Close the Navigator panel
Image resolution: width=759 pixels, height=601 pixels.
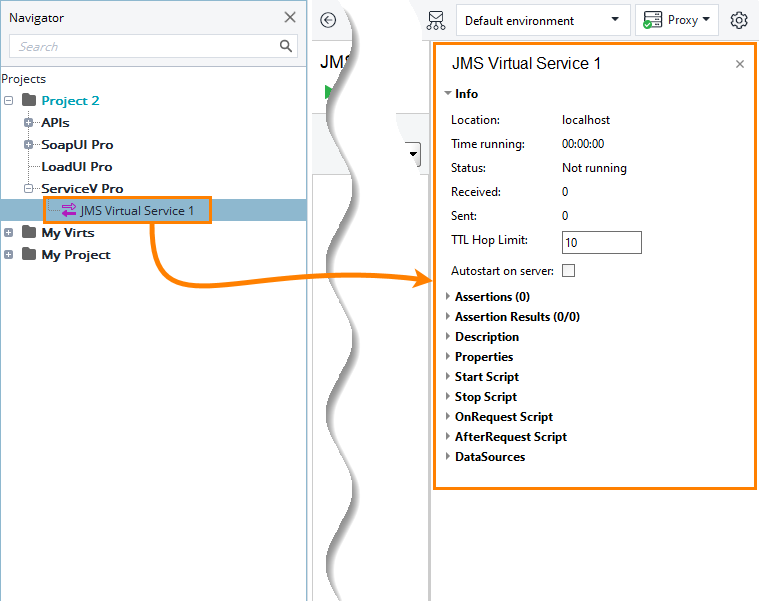[x=290, y=17]
